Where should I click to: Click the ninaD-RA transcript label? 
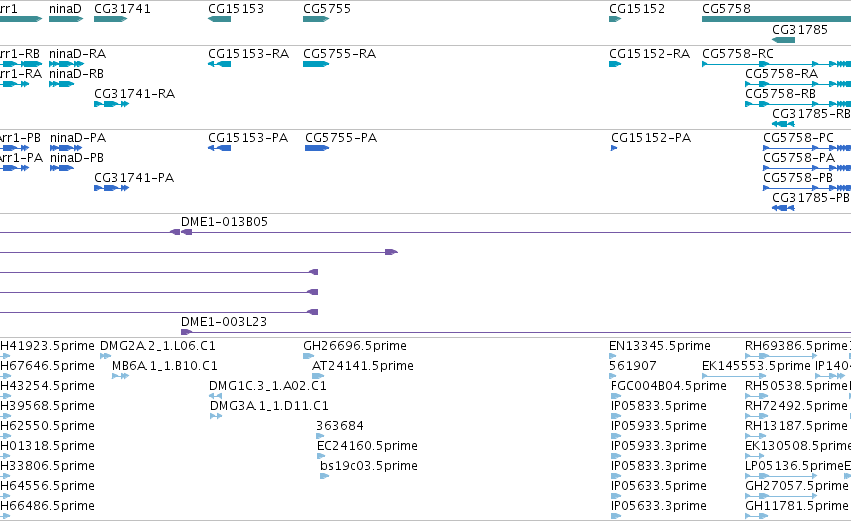coord(78,54)
